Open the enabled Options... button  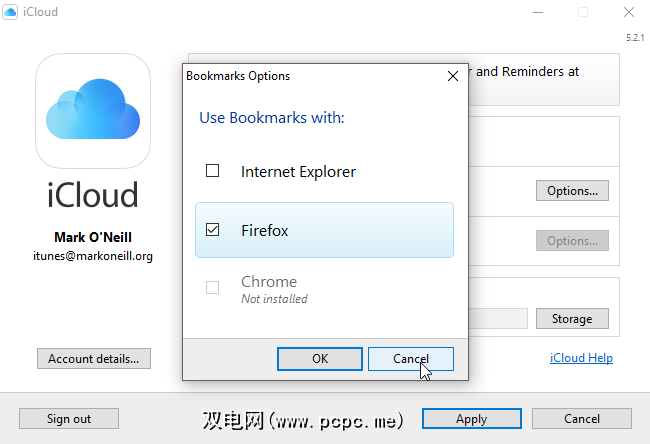coord(572,190)
